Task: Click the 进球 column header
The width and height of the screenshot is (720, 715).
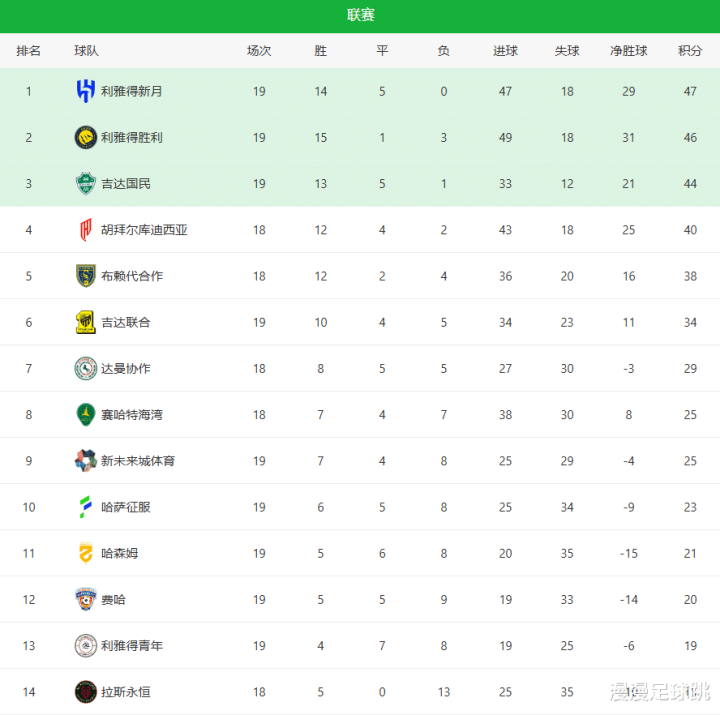Action: coord(505,50)
